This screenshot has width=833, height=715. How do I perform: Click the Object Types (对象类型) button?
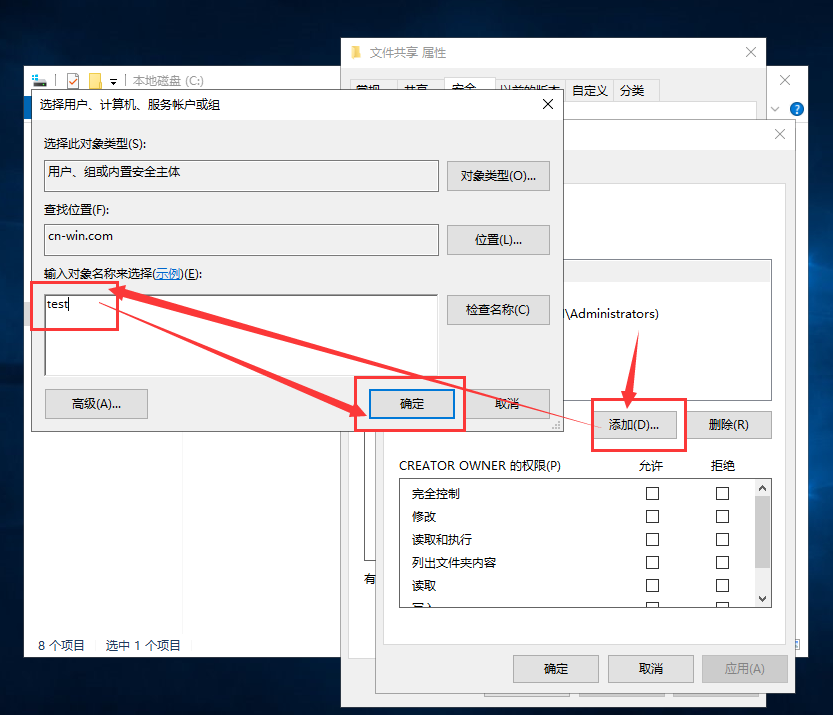coord(498,176)
